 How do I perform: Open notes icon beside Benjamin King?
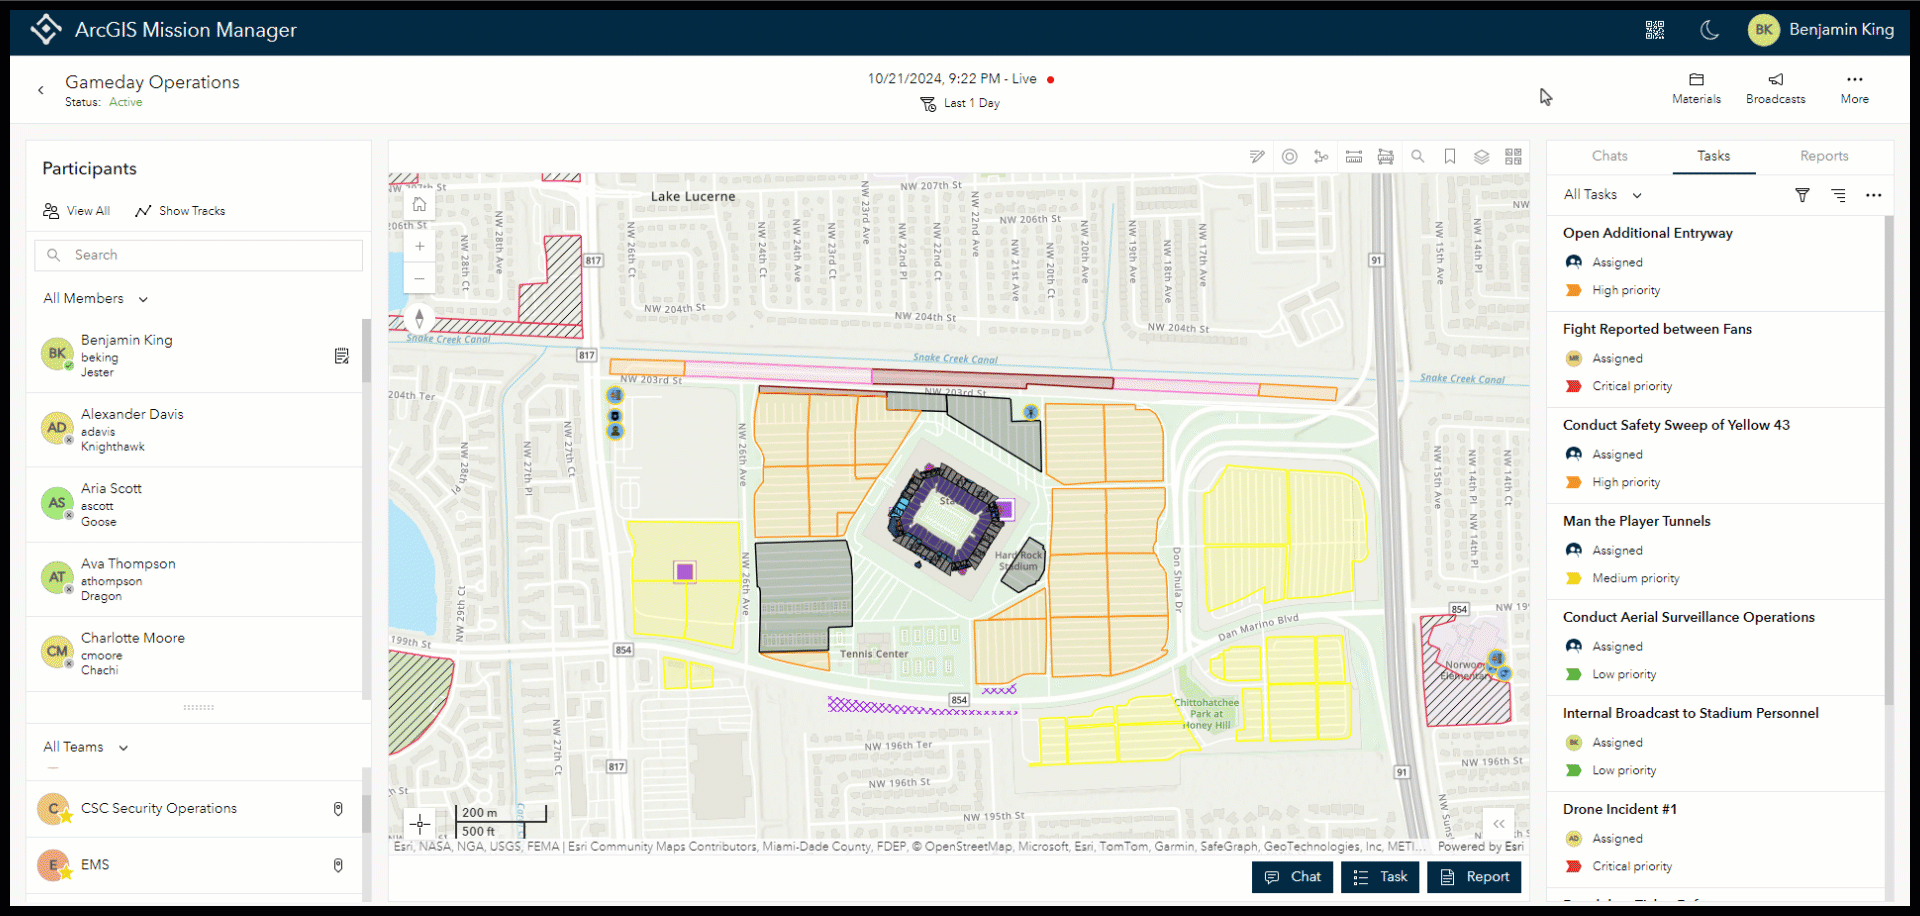point(342,356)
